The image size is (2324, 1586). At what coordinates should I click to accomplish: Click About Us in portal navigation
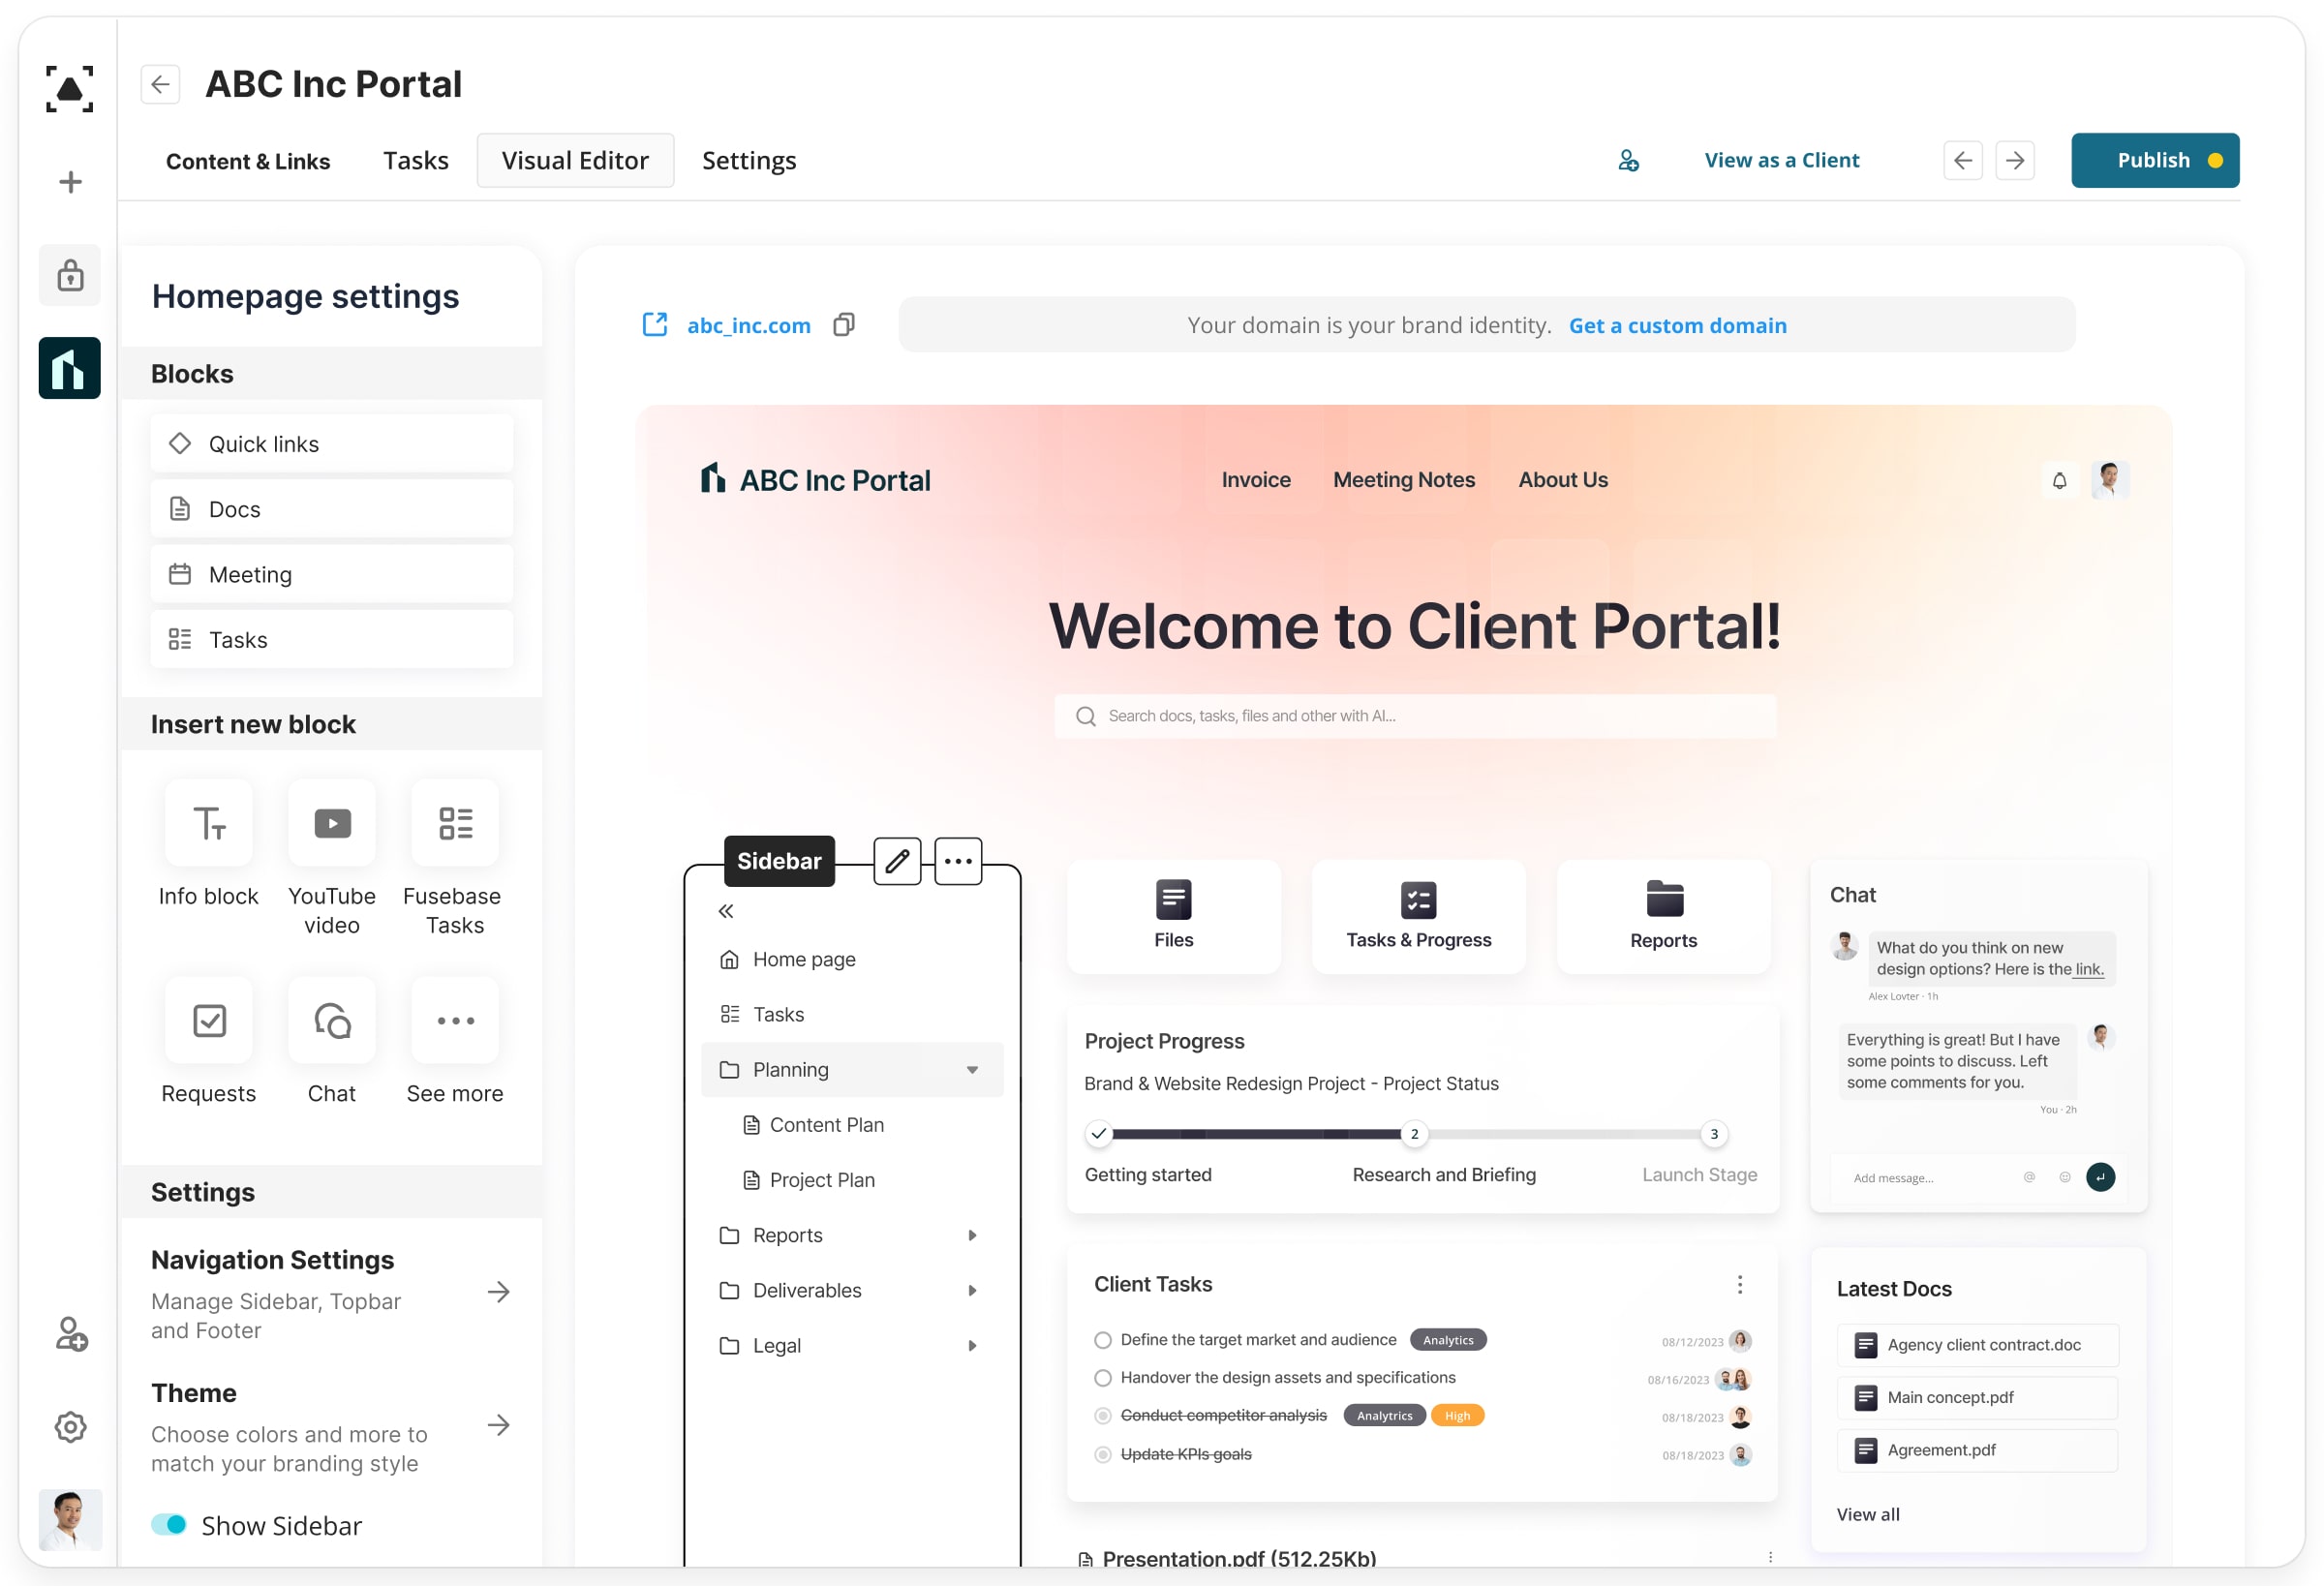point(1563,480)
